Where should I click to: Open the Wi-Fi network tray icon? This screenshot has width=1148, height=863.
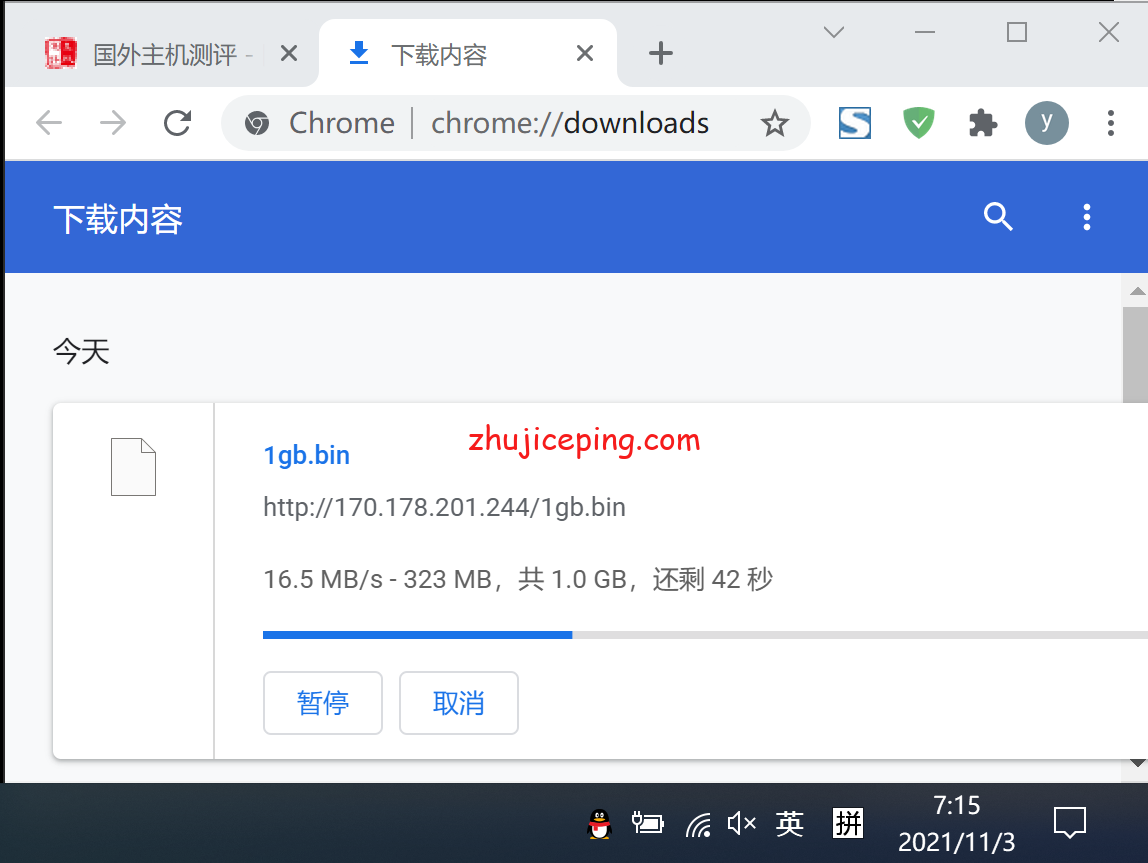tap(698, 825)
